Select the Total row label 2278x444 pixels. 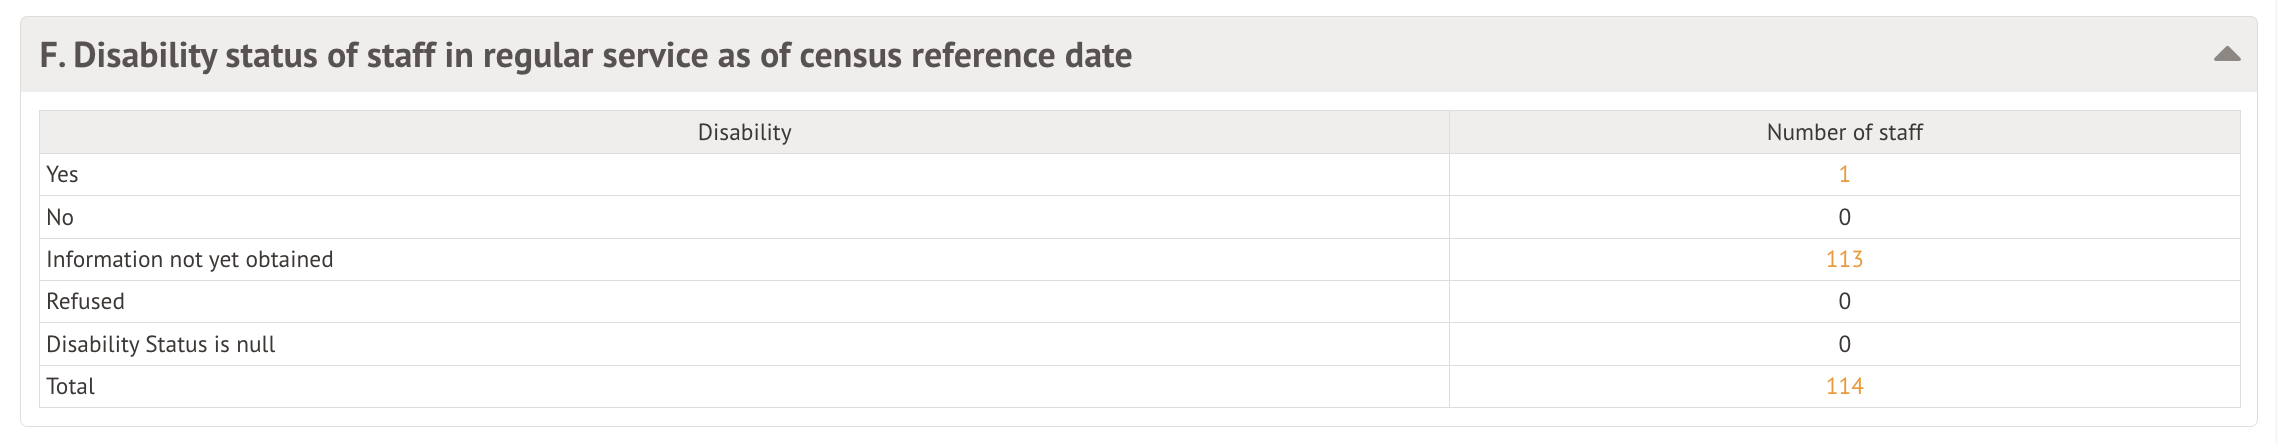click(x=70, y=386)
